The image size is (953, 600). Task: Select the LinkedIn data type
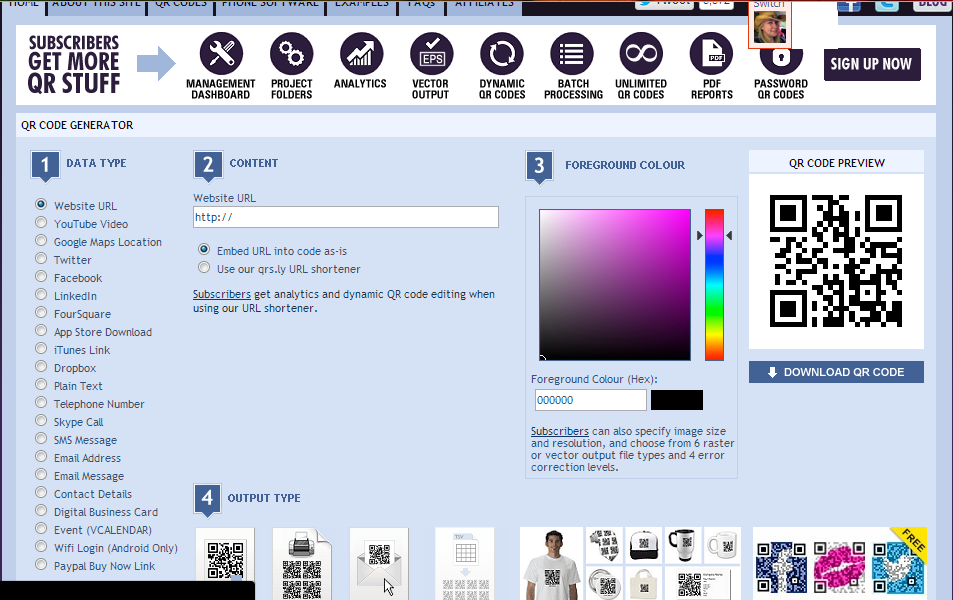(41, 294)
